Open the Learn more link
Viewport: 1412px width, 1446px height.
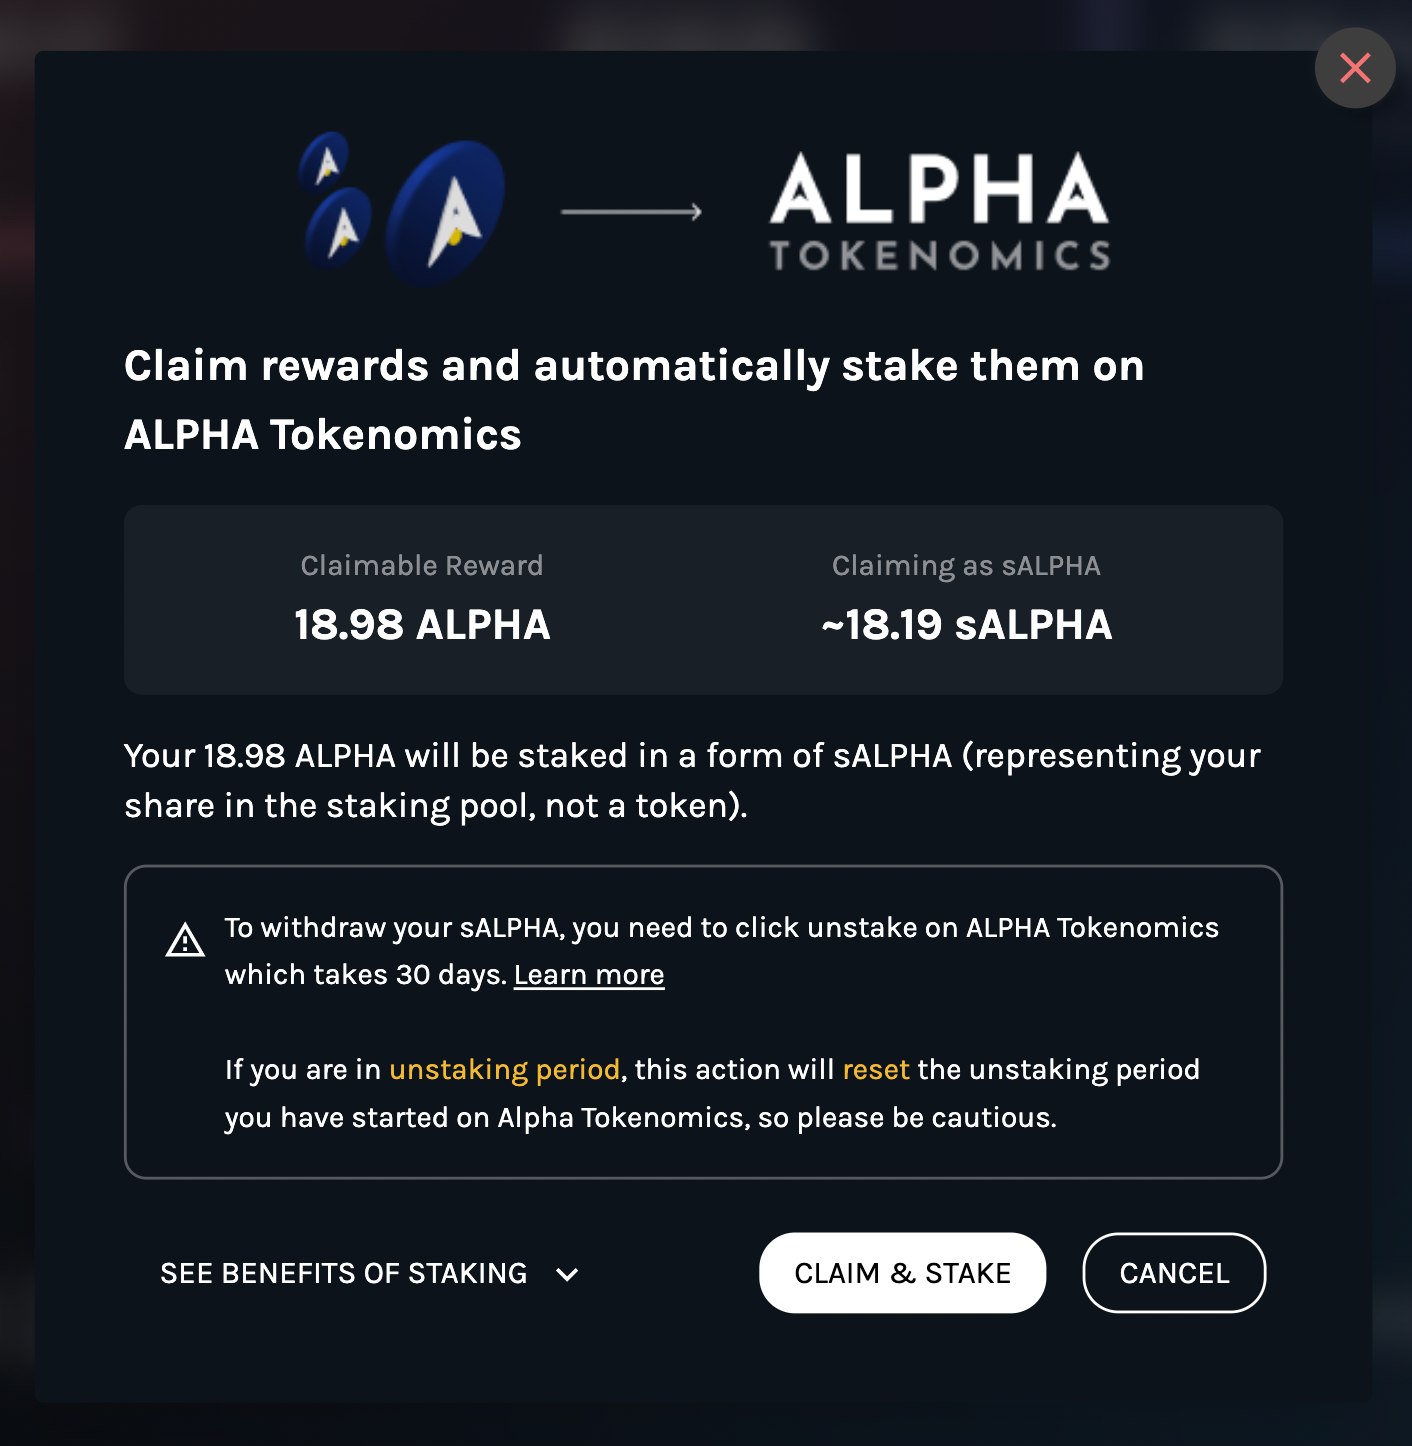[589, 975]
